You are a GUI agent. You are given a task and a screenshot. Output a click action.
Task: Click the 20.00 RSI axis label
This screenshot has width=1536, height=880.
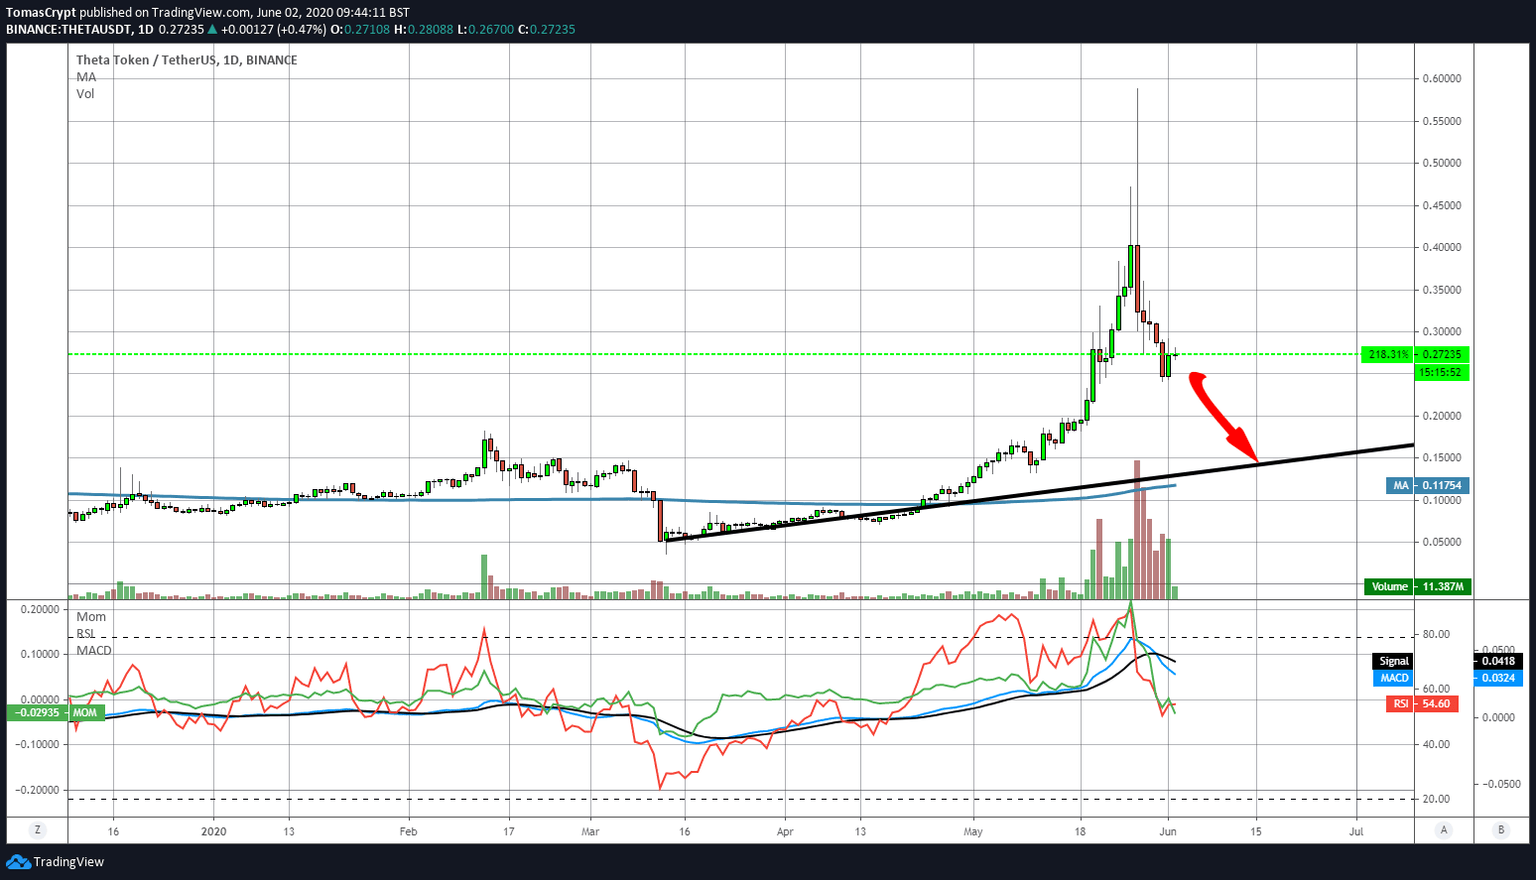click(1436, 799)
